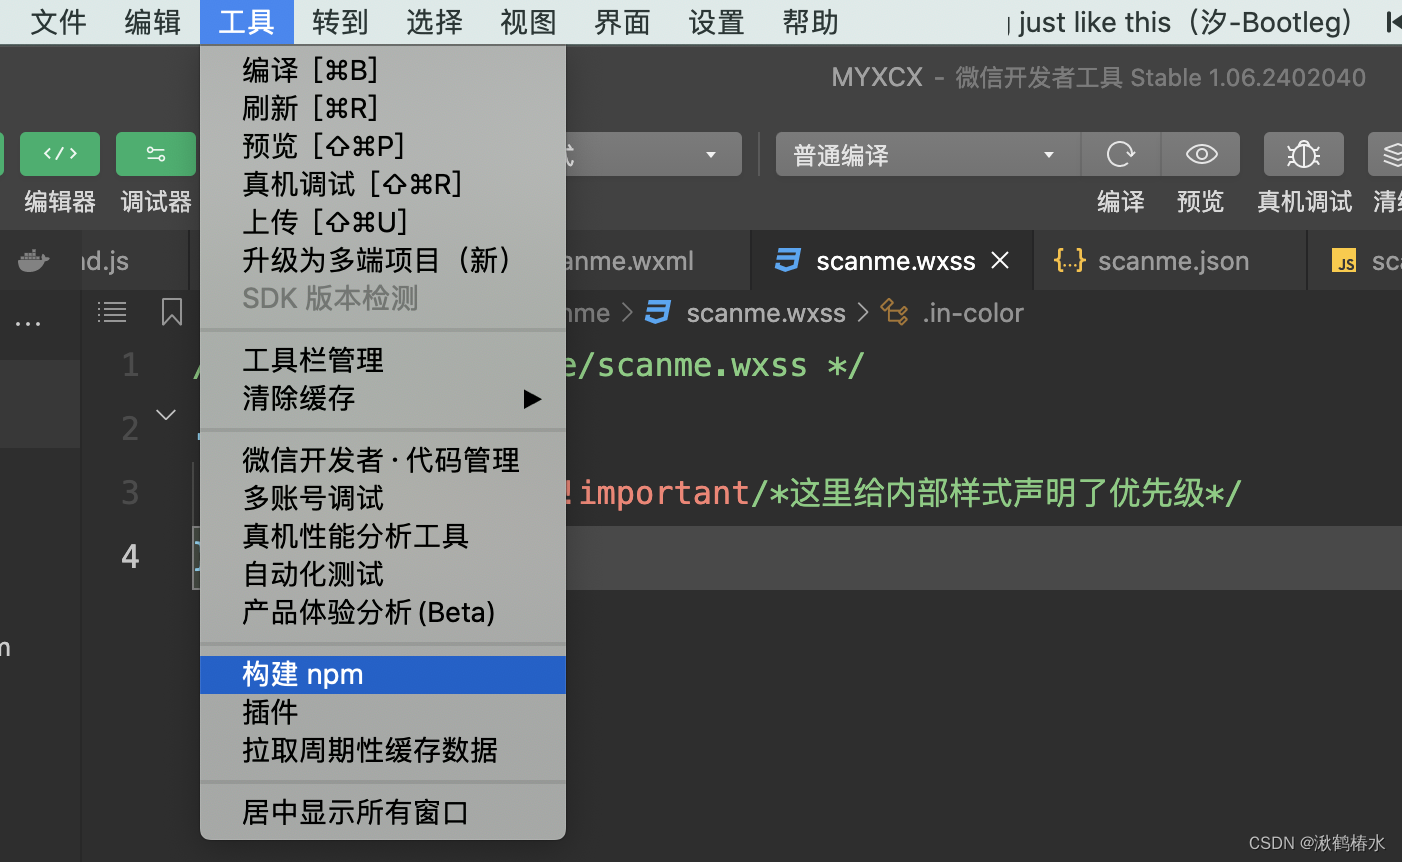1402x862 pixels.
Task: Select 微信开发者·代码管理 menu item
Action: point(383,460)
